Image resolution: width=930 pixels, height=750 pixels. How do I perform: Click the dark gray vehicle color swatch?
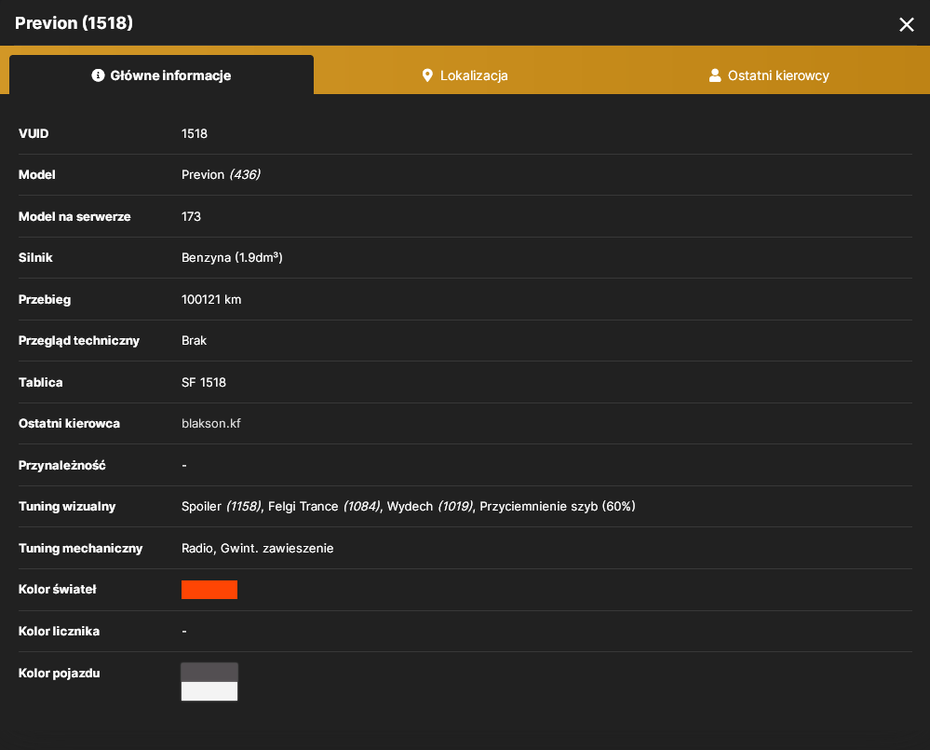[209, 672]
